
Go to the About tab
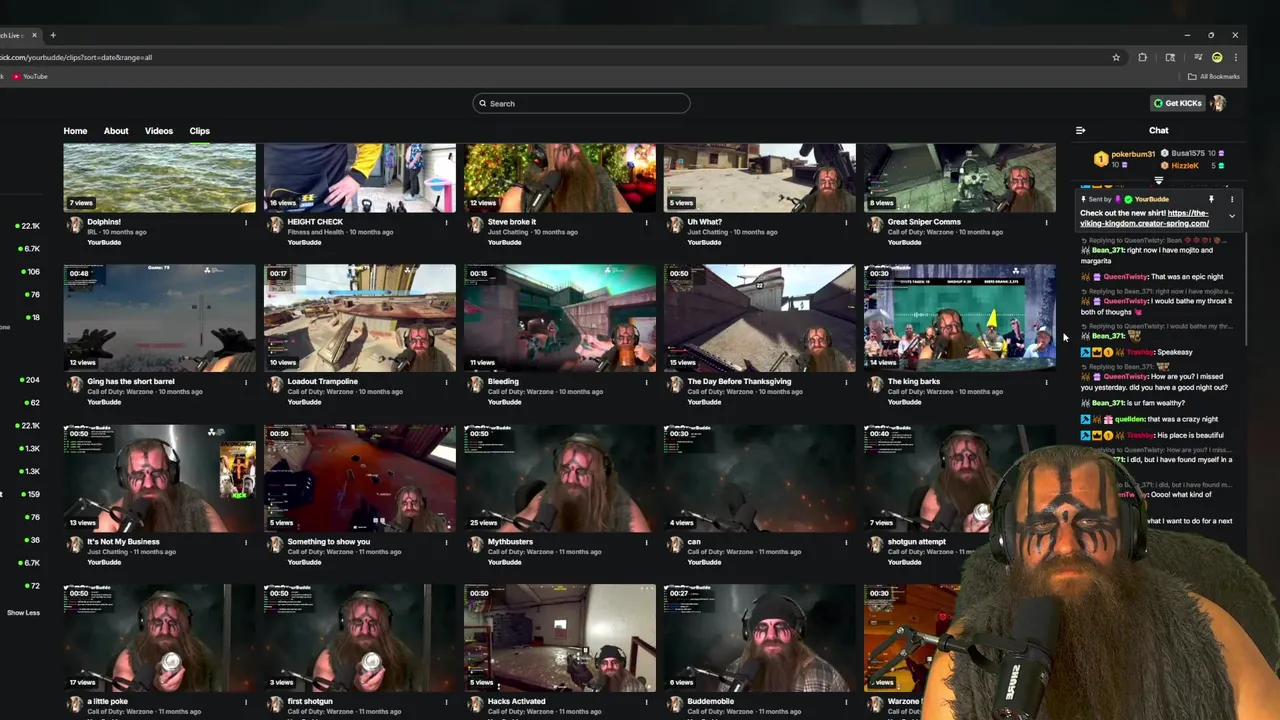(116, 131)
